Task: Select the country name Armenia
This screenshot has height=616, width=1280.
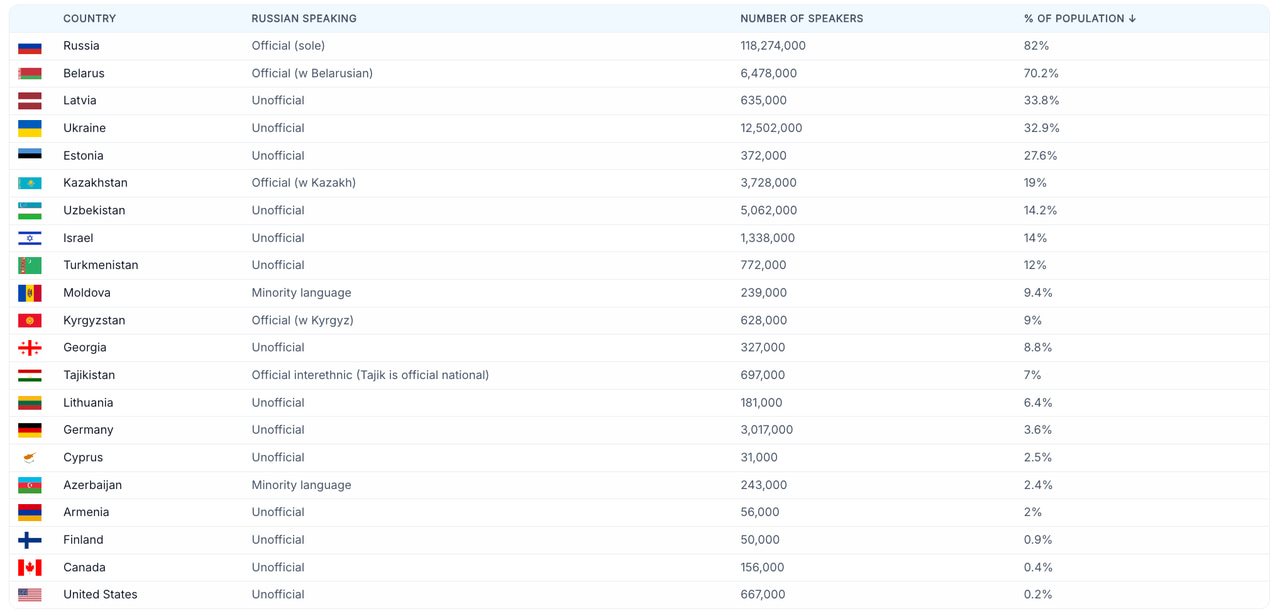Action: [86, 513]
